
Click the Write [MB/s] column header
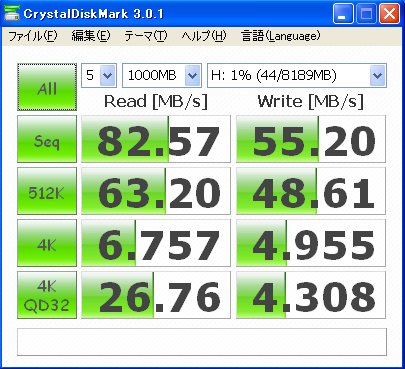coord(311,101)
